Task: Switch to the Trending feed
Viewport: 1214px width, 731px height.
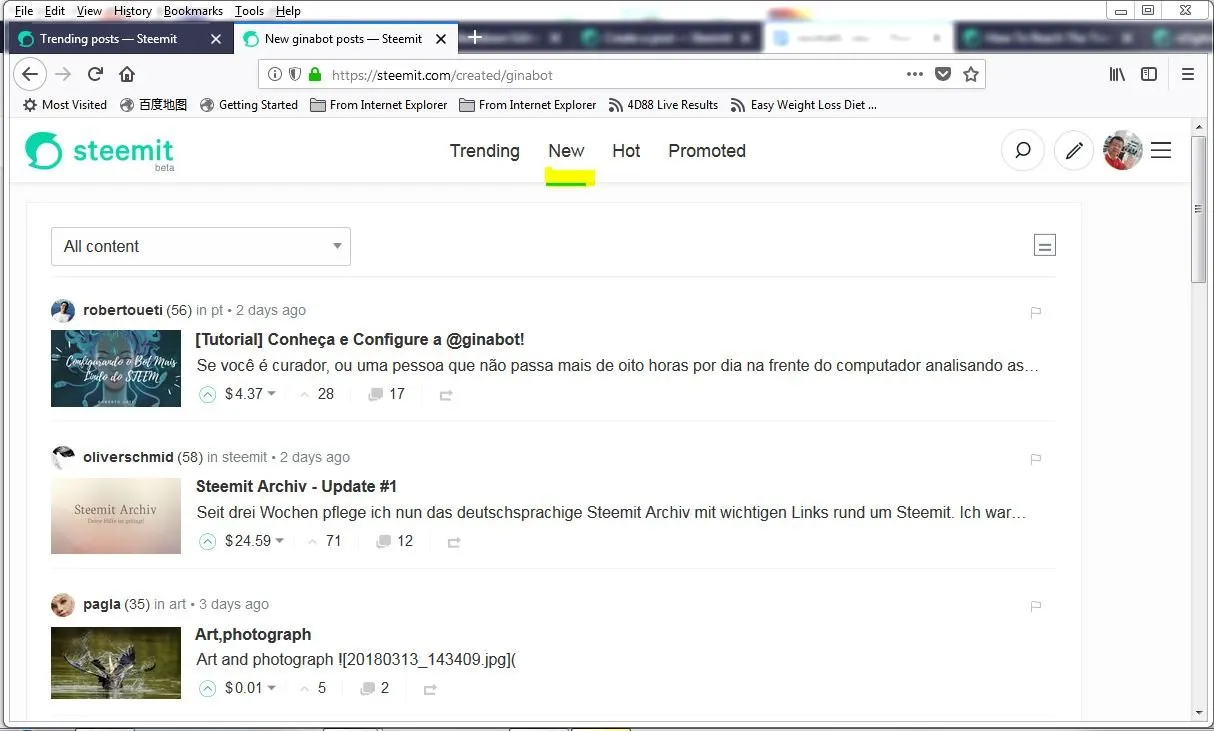Action: pos(484,151)
